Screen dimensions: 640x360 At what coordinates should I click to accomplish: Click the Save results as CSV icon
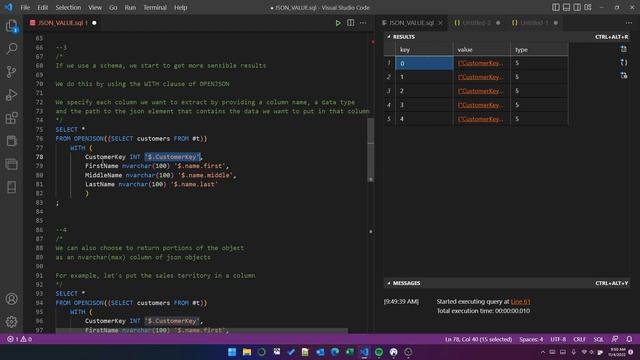pos(624,49)
